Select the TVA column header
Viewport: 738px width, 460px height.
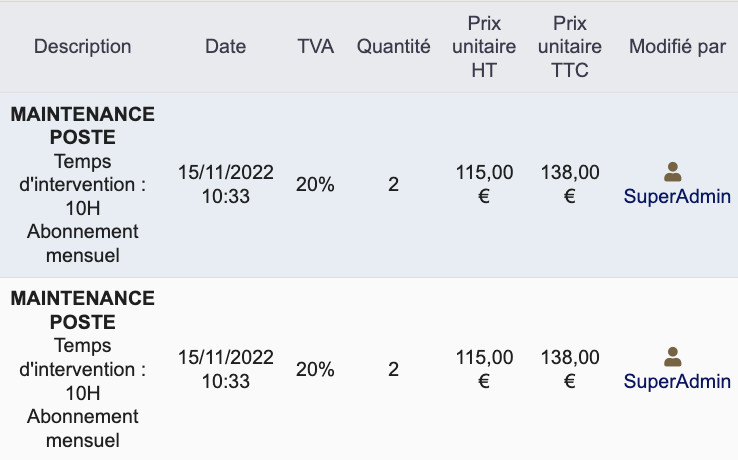click(x=315, y=47)
